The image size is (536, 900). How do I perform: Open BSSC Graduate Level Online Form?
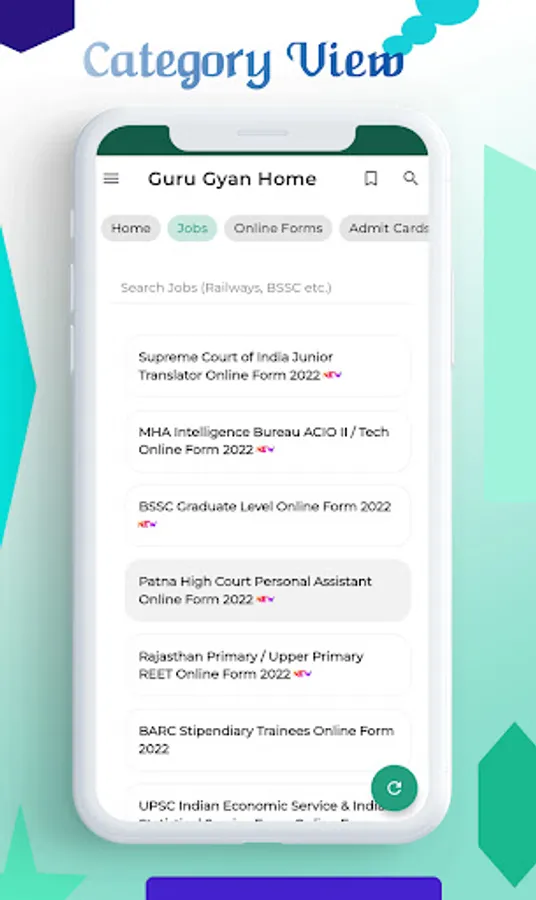click(268, 515)
